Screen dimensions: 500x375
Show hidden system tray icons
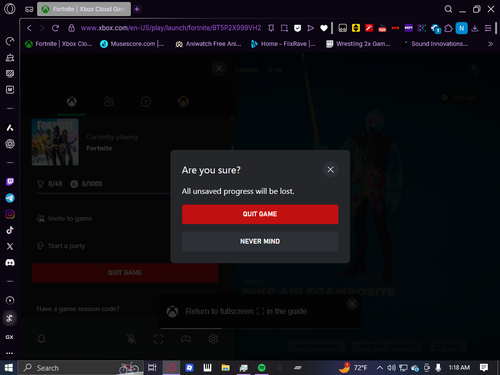tap(379, 368)
